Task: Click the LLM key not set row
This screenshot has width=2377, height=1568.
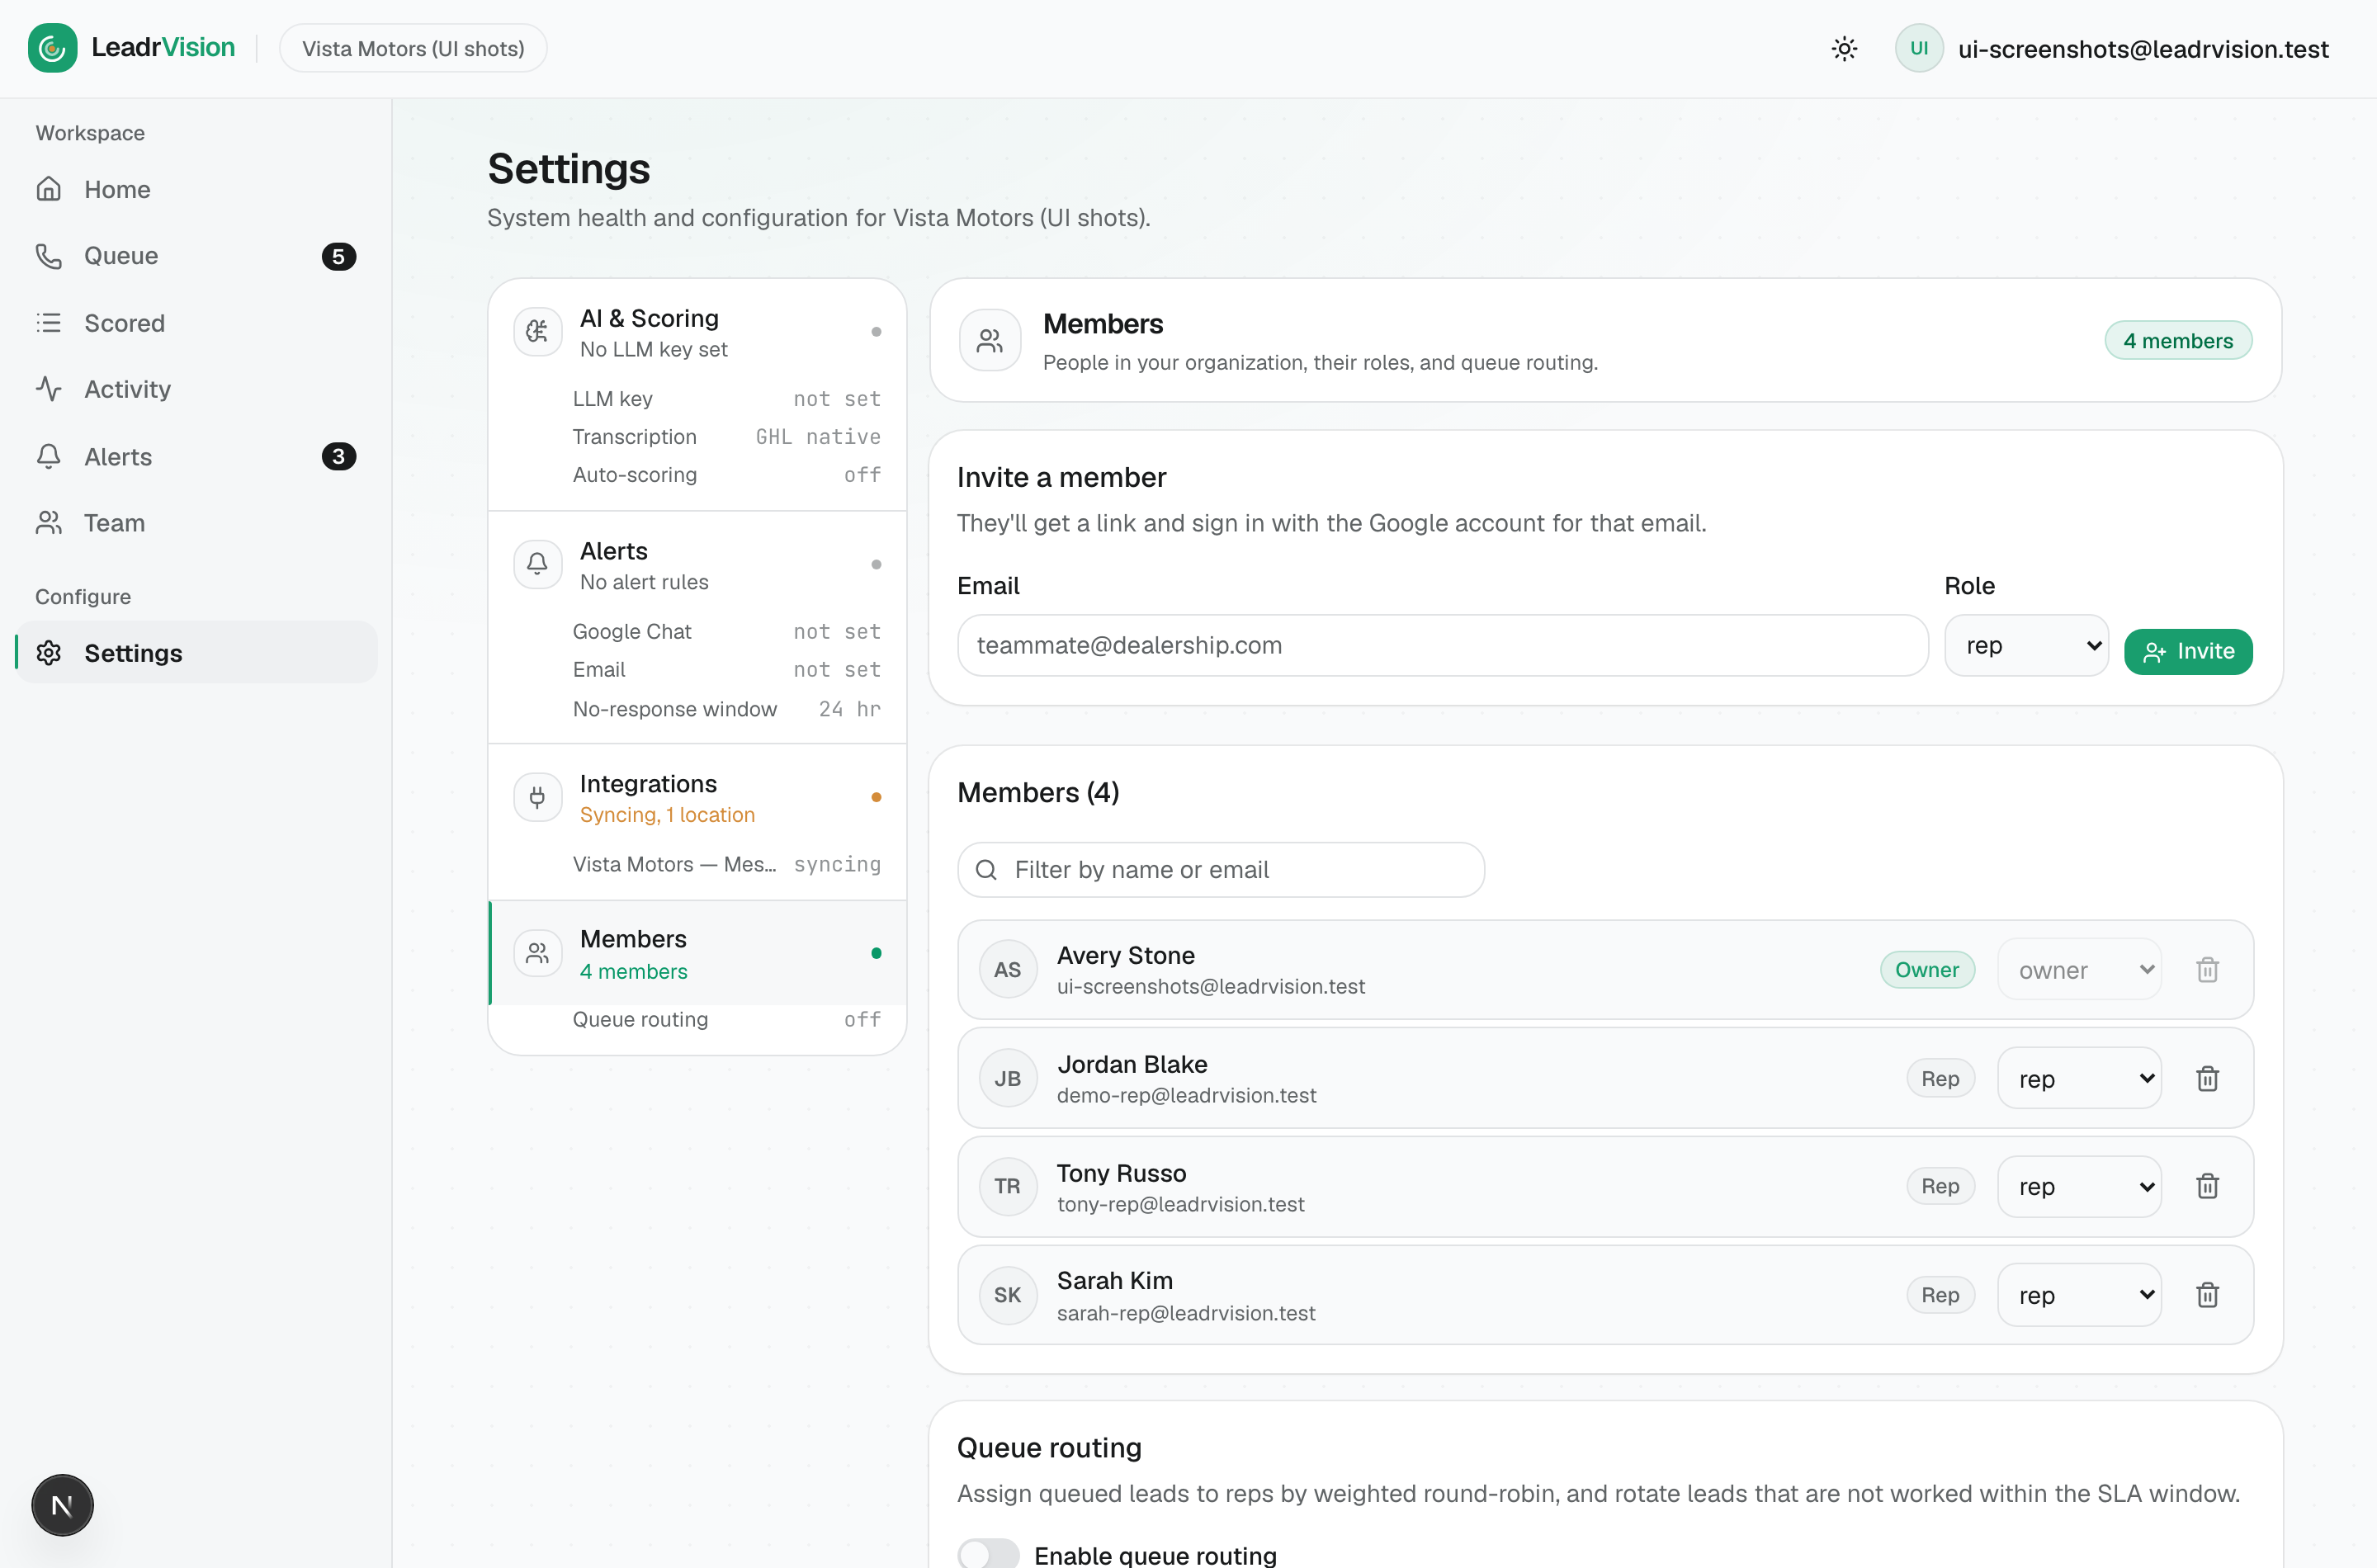Action: [726, 399]
